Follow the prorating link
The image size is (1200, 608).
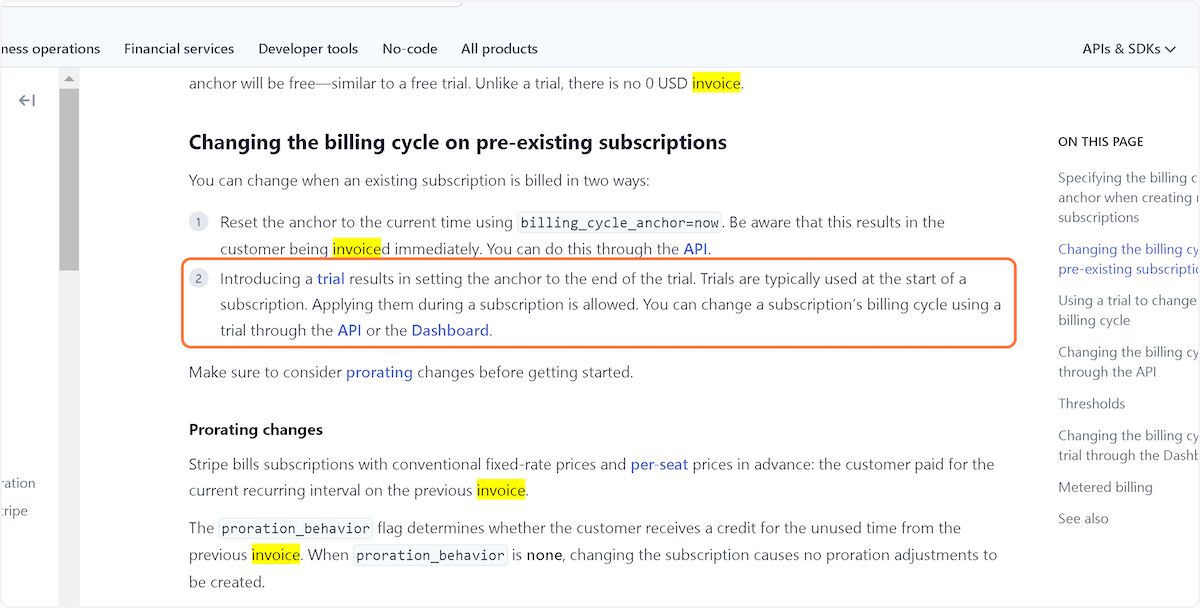click(379, 372)
